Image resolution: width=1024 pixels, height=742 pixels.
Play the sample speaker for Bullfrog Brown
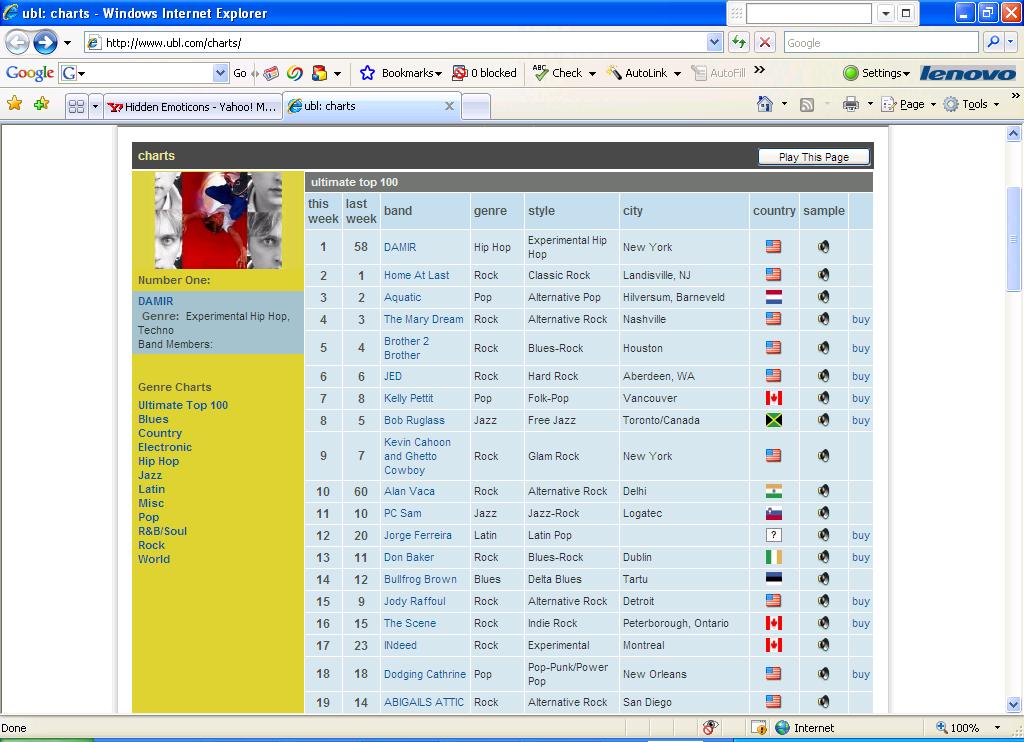click(824, 579)
